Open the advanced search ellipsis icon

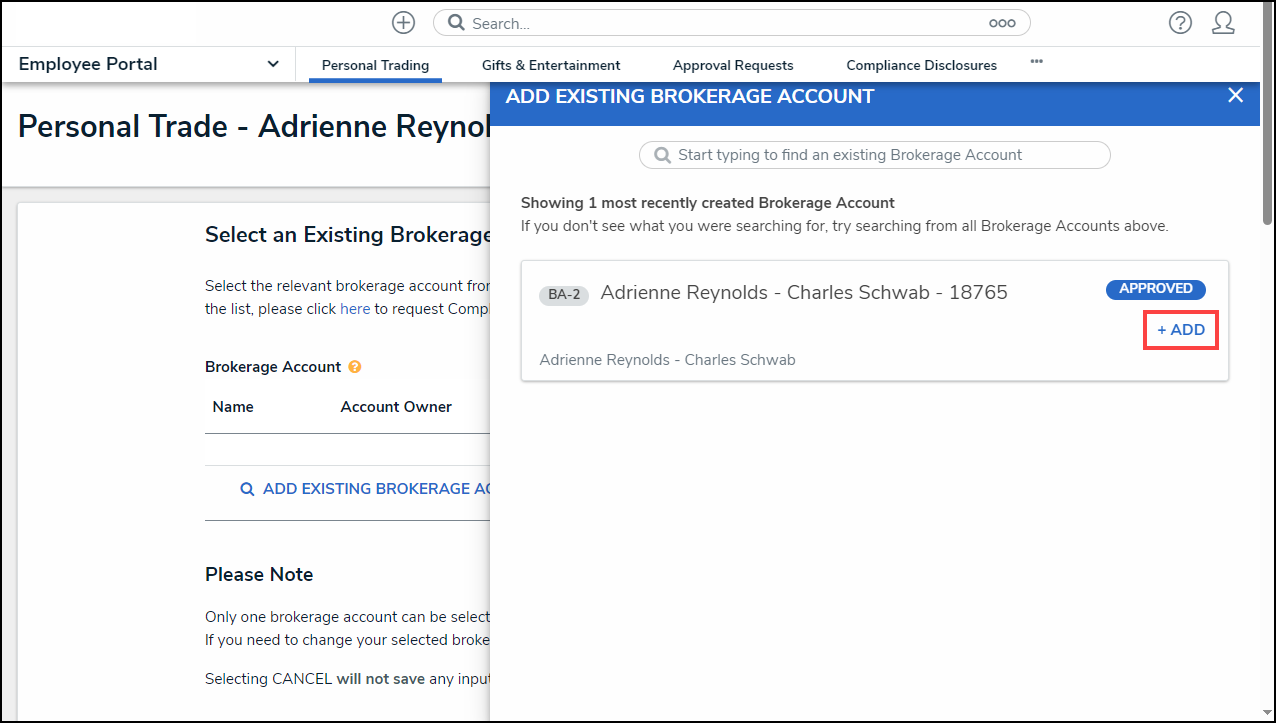(1002, 23)
